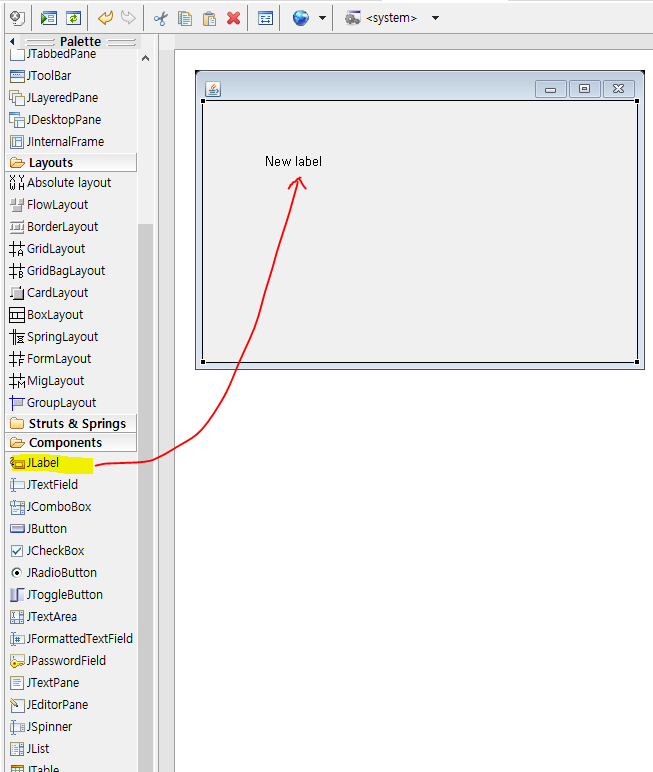Click the Refresh design toolbar icon

pyautogui.click(x=73, y=18)
